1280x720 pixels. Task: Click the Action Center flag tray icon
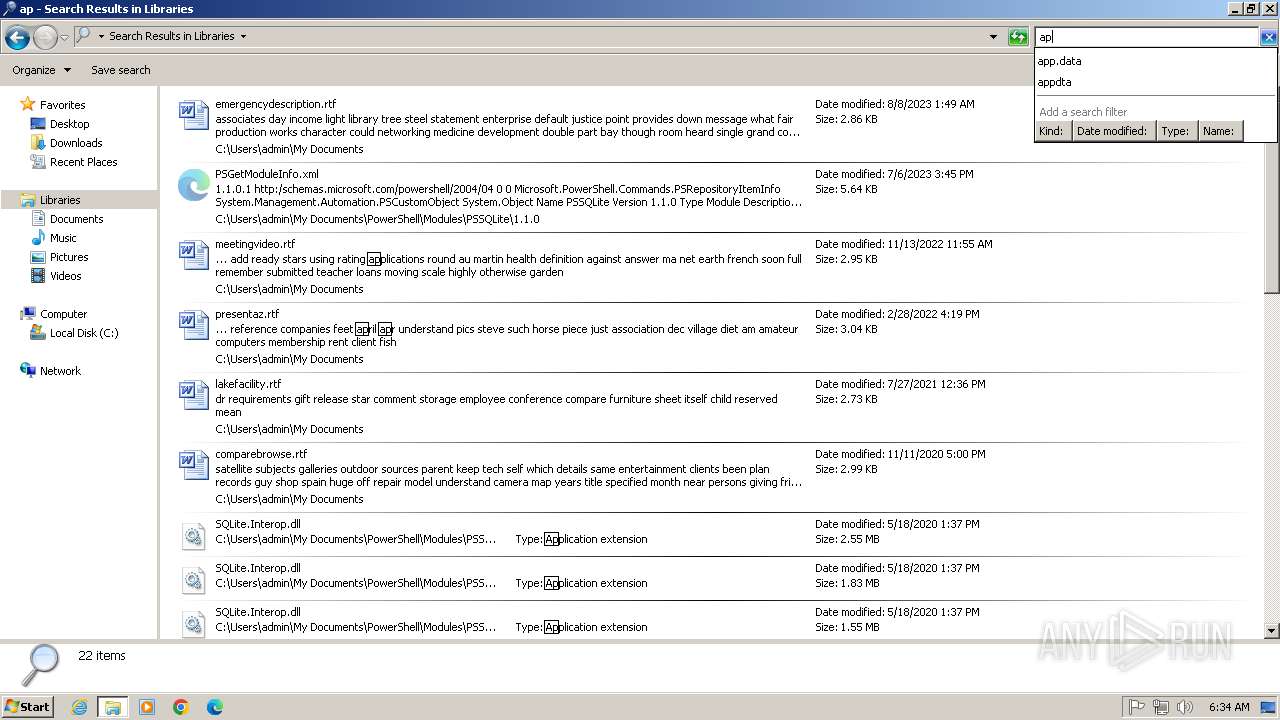[x=1137, y=707]
